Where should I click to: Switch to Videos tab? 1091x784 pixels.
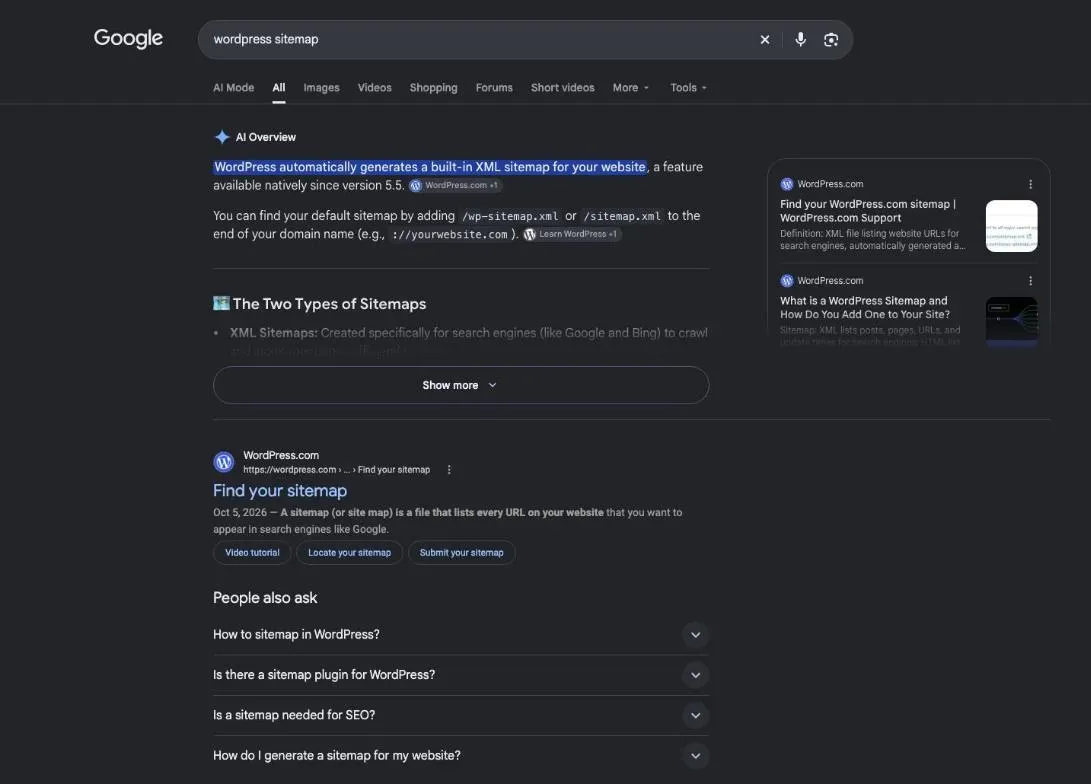[374, 88]
